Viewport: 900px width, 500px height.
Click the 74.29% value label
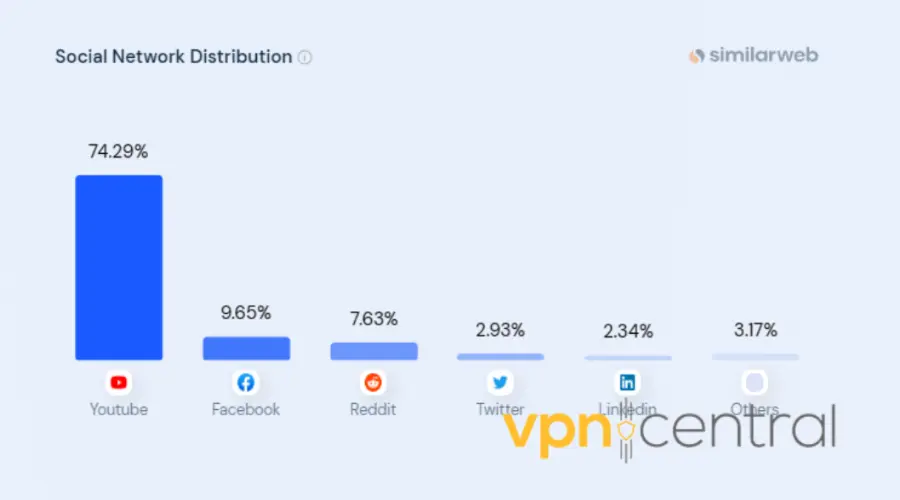click(x=119, y=152)
